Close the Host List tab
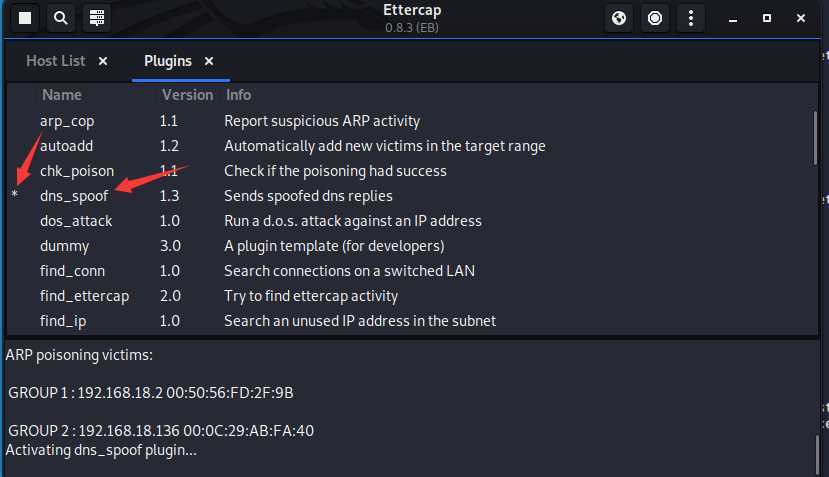This screenshot has height=477, width=829. coord(103,61)
